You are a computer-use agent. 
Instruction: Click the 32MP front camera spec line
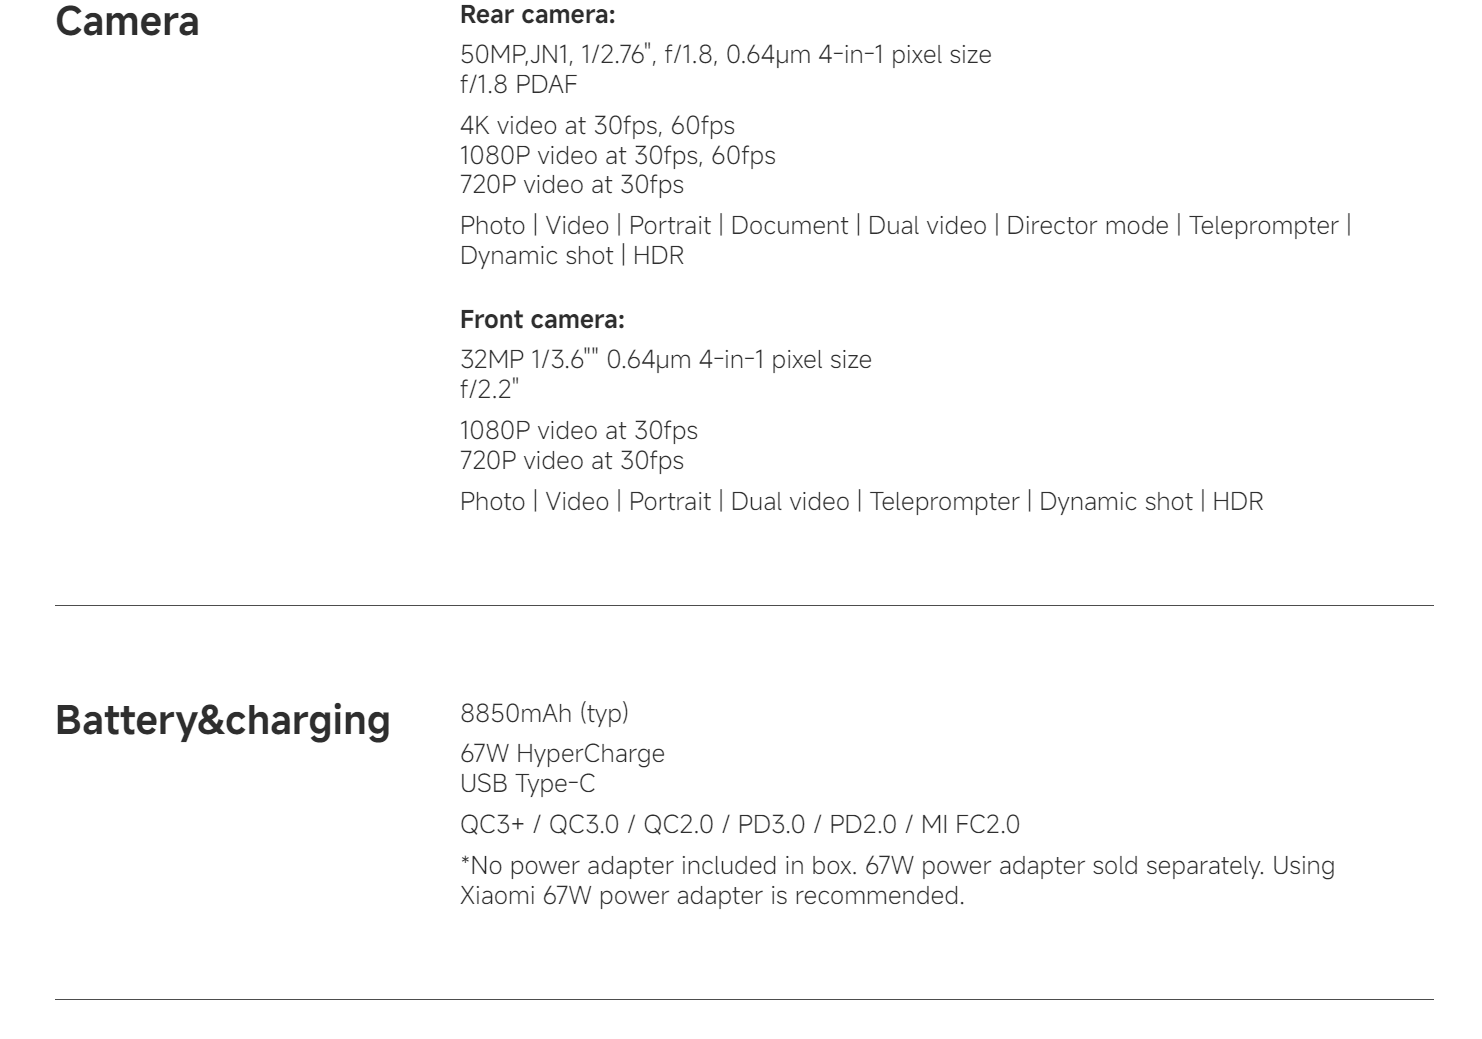tap(666, 360)
